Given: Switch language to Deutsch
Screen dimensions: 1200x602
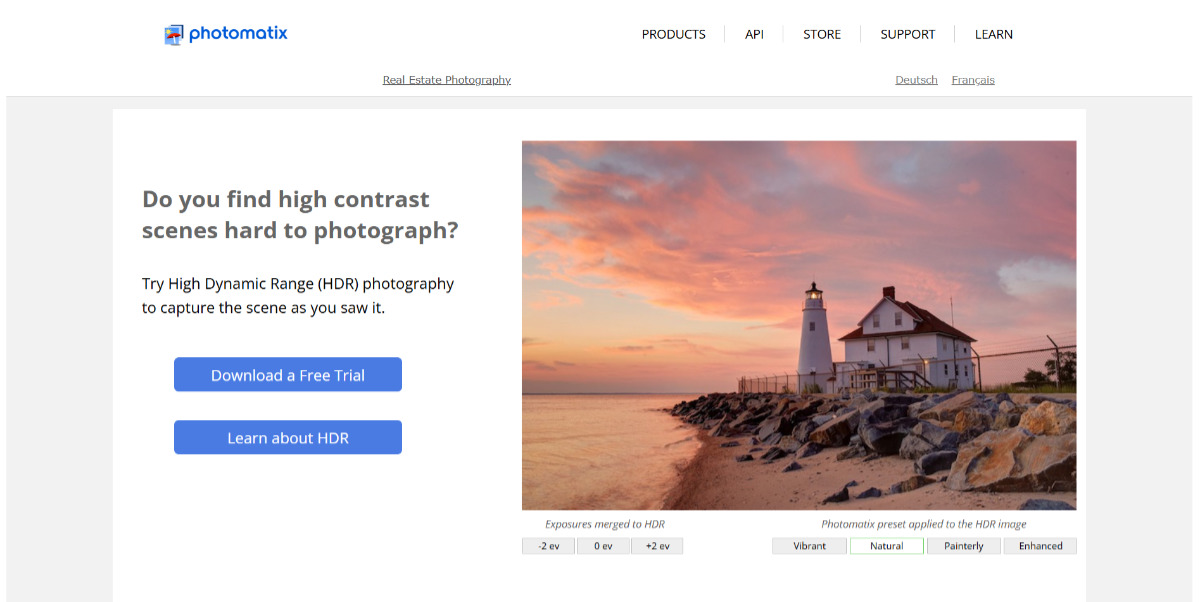Looking at the screenshot, I should (x=916, y=80).
